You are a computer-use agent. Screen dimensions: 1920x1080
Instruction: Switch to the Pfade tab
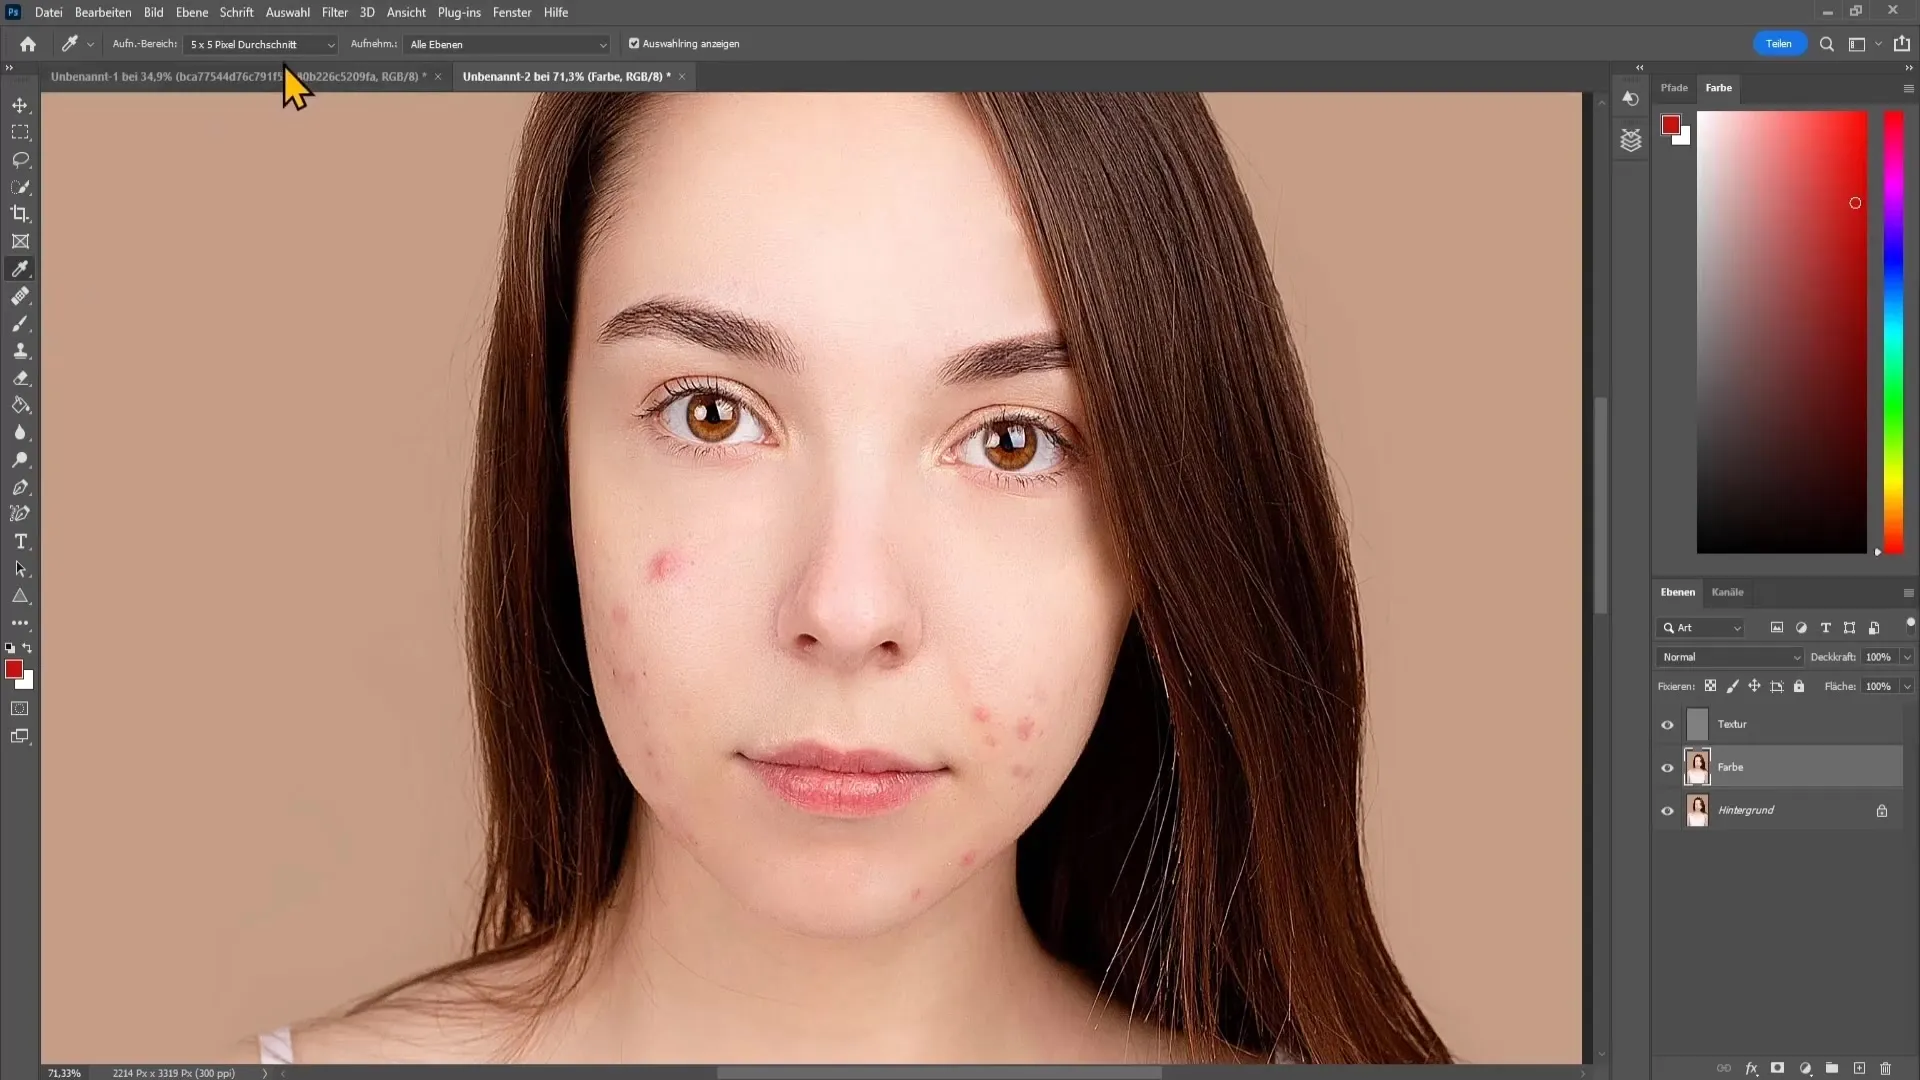[x=1675, y=87]
